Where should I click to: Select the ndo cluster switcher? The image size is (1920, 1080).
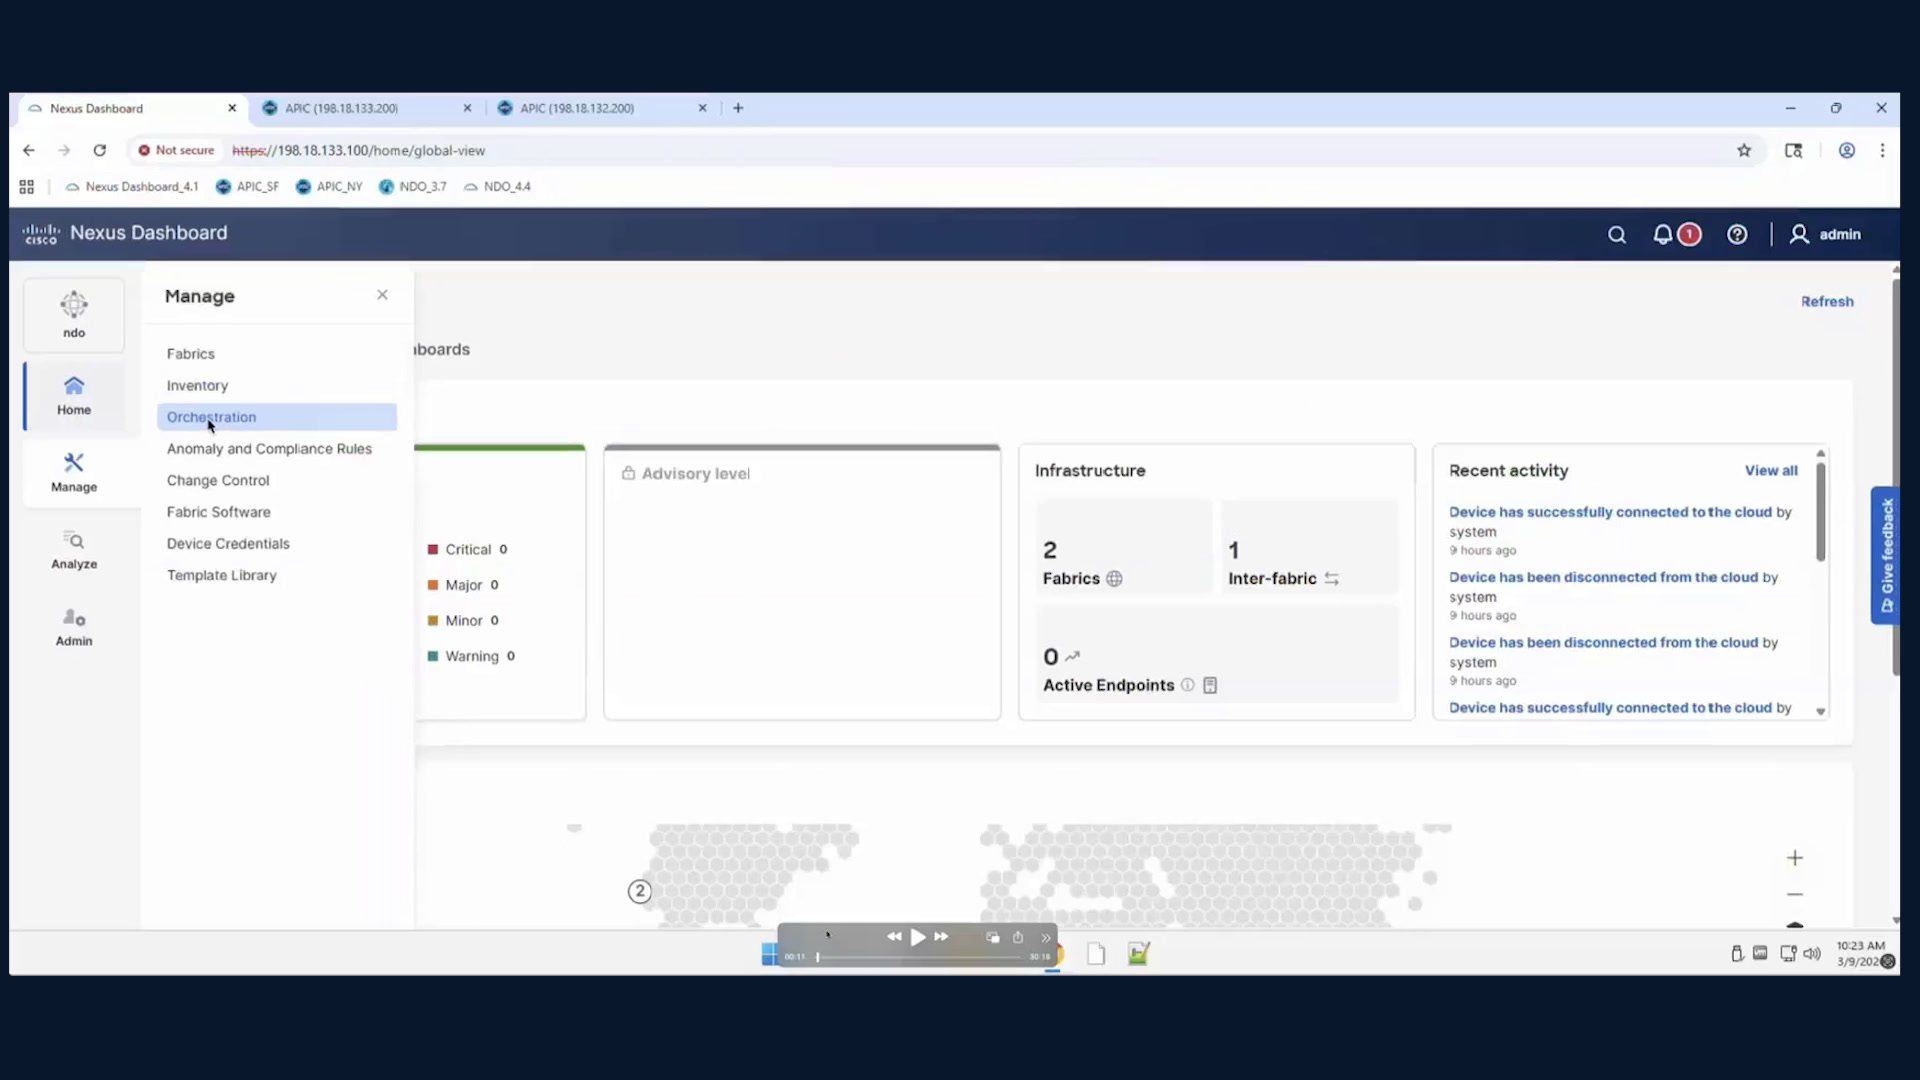point(74,315)
